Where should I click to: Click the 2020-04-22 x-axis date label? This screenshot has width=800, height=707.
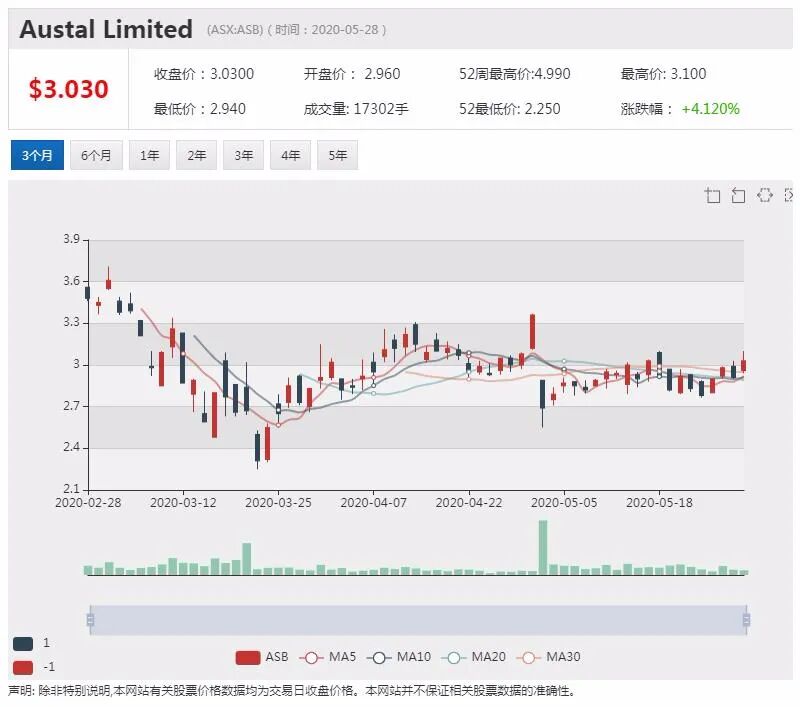point(468,502)
